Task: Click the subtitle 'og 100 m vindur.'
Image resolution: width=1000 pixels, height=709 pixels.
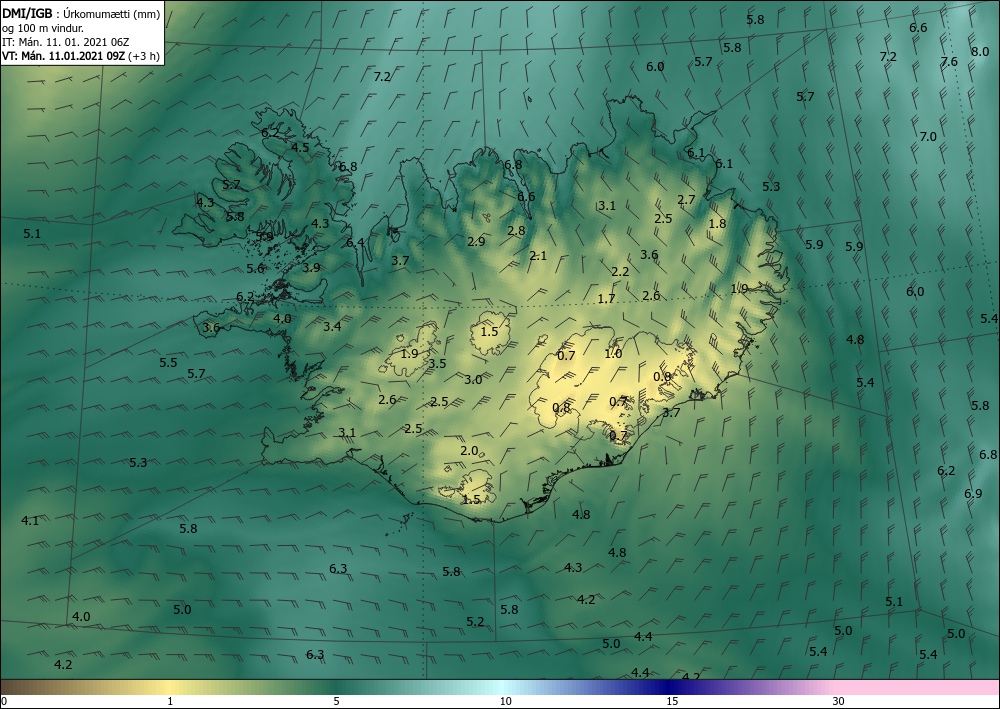Action: pos(42,28)
